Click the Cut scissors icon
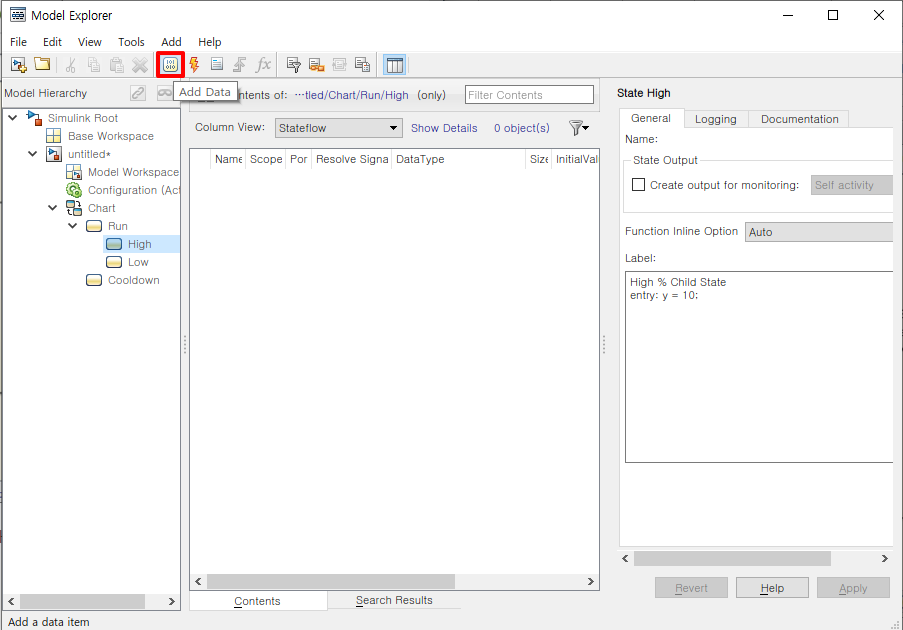This screenshot has height=630, width=903. click(x=71, y=64)
